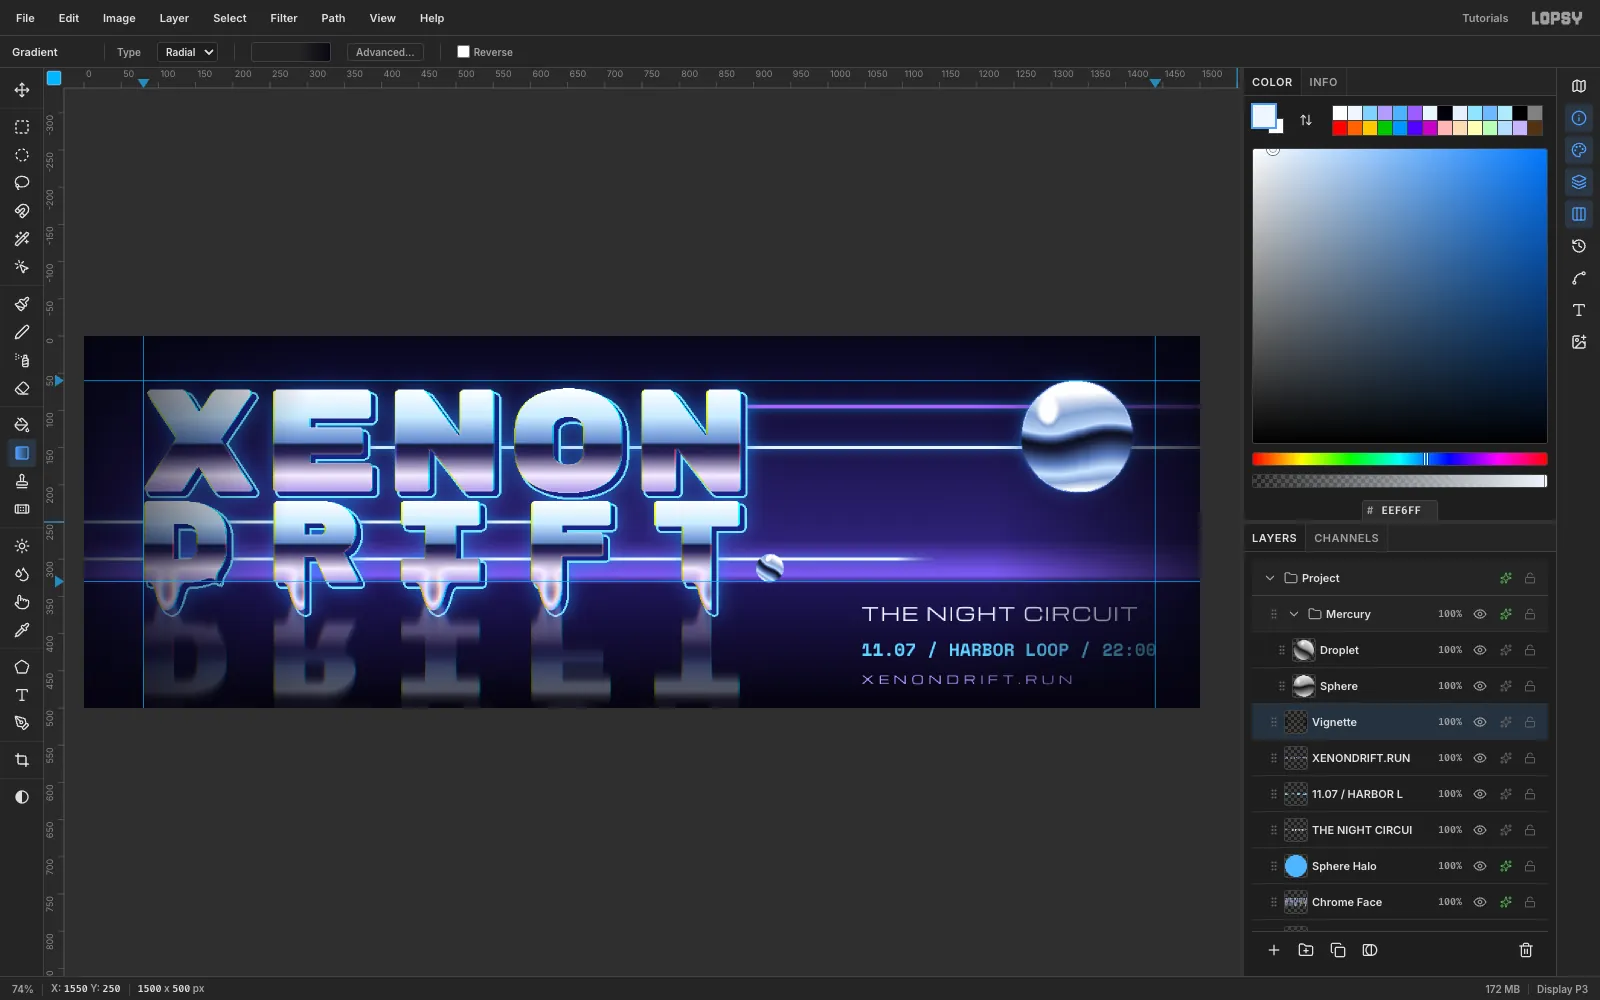Select the Elliptical Marquee tool

click(x=21, y=155)
